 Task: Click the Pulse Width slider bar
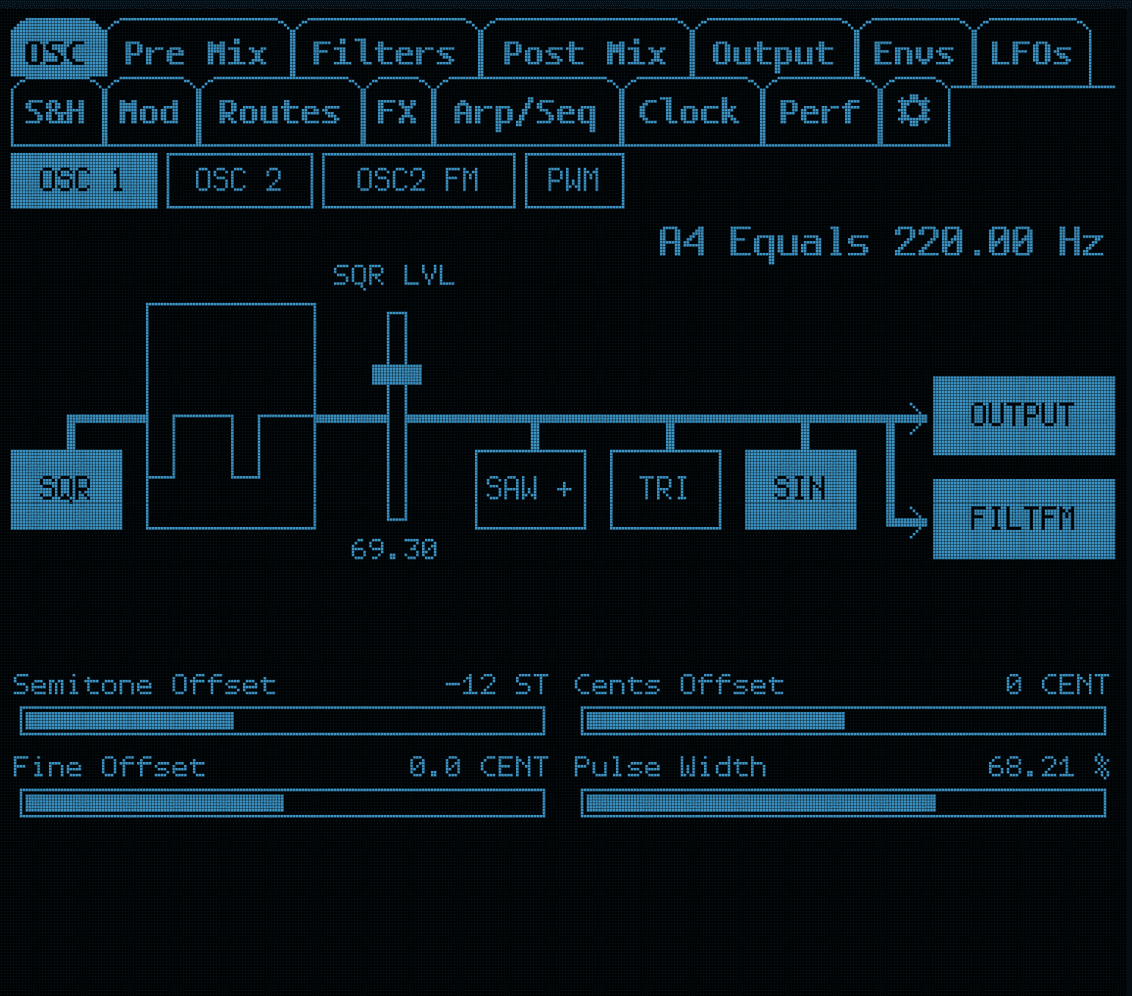843,803
